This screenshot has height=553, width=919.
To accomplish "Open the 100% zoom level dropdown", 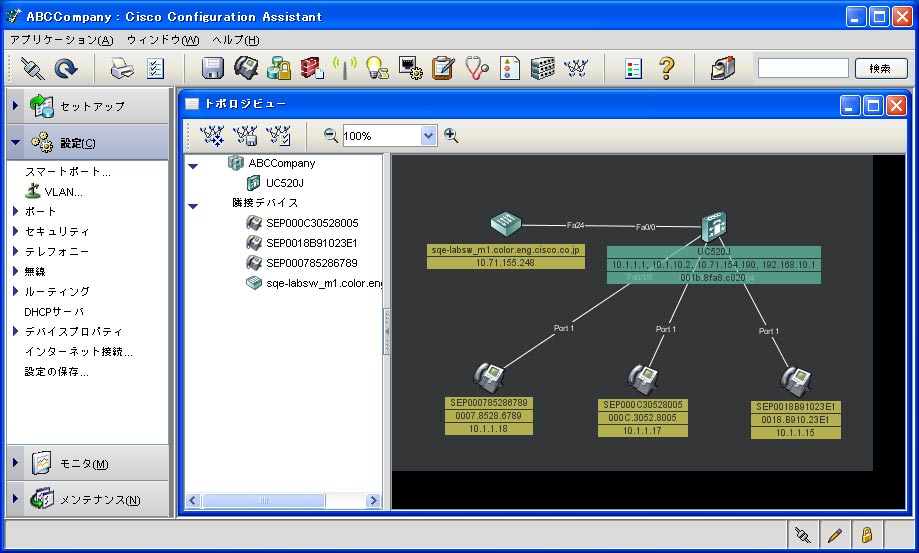I will (428, 136).
